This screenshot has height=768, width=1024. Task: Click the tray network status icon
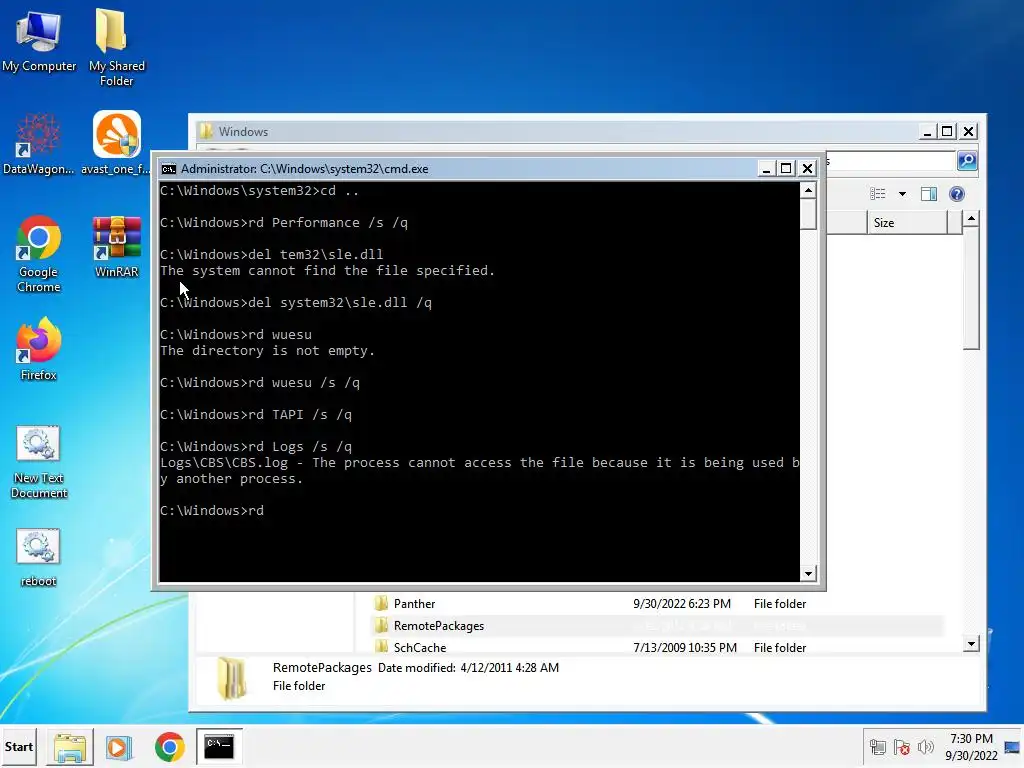pyautogui.click(x=877, y=747)
